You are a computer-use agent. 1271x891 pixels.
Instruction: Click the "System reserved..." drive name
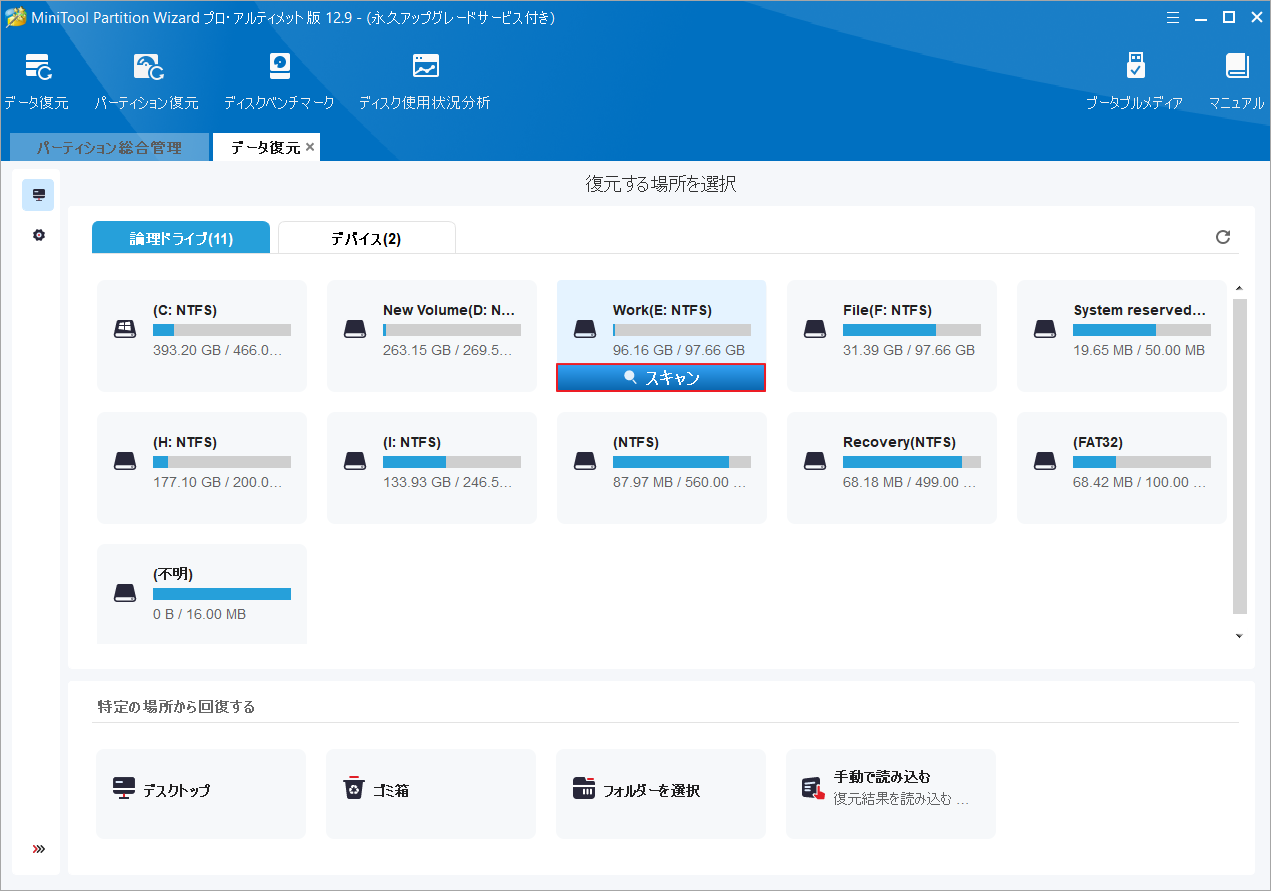pyautogui.click(x=1139, y=310)
